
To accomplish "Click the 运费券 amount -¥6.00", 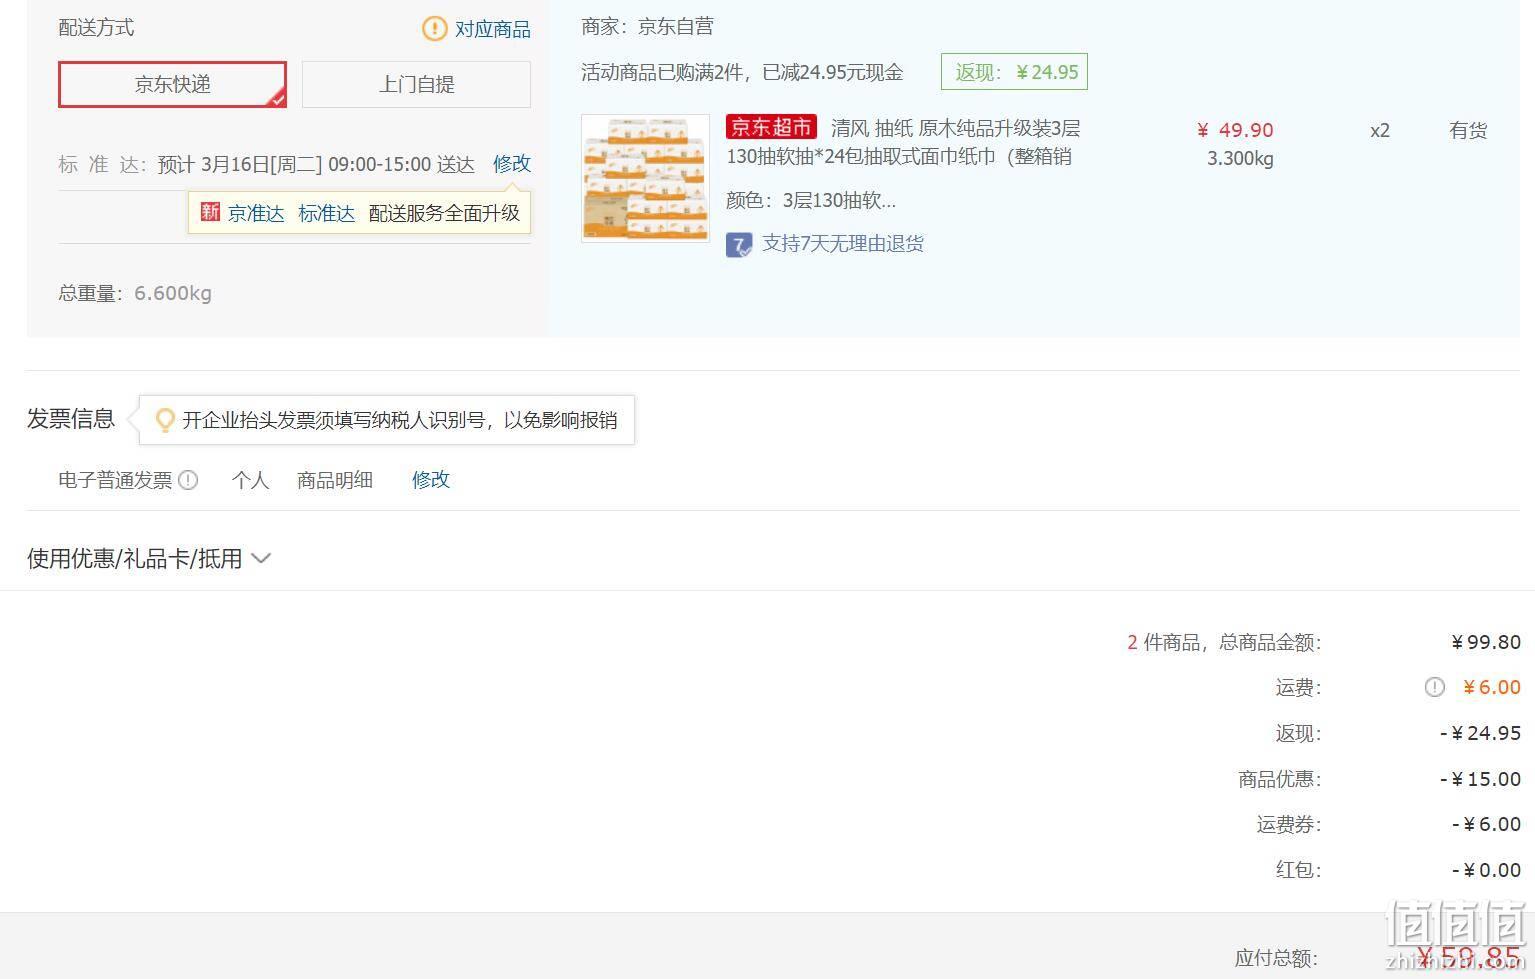I will coord(1486,824).
